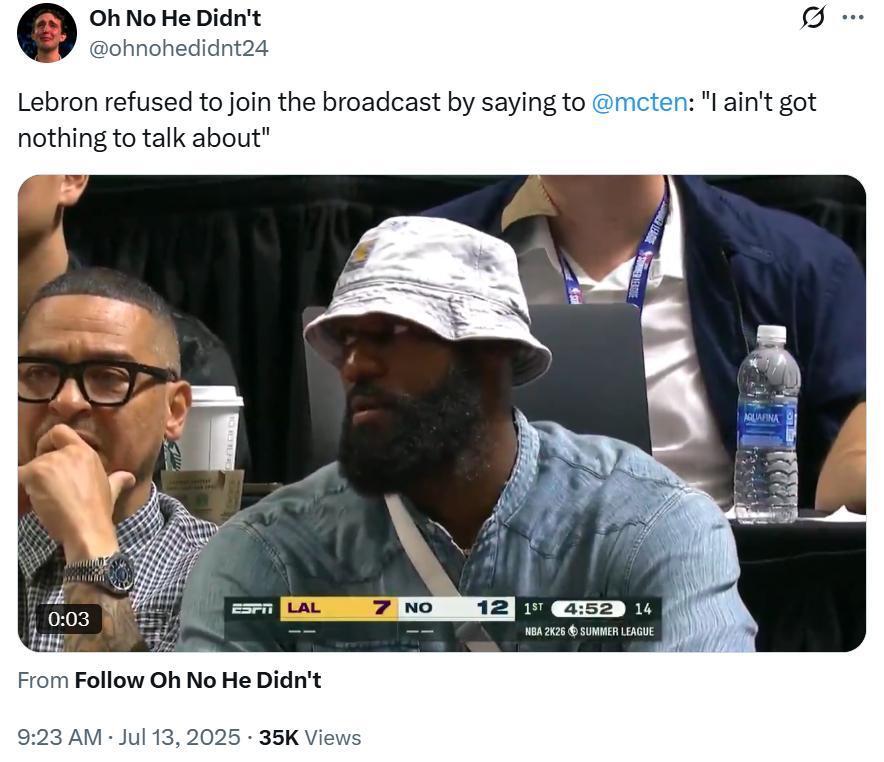Click the NO score of 12 on scoreboard
Image resolution: width=884 pixels, height=762 pixels.
click(x=492, y=608)
